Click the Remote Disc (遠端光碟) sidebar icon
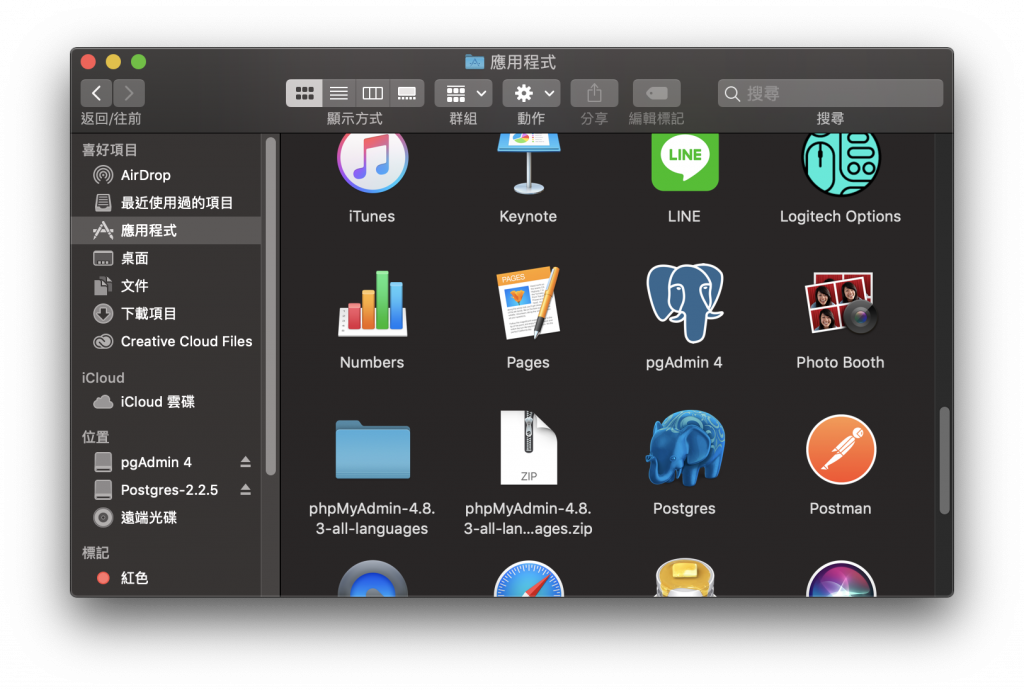The height and width of the screenshot is (690, 1024). pyautogui.click(x=103, y=518)
